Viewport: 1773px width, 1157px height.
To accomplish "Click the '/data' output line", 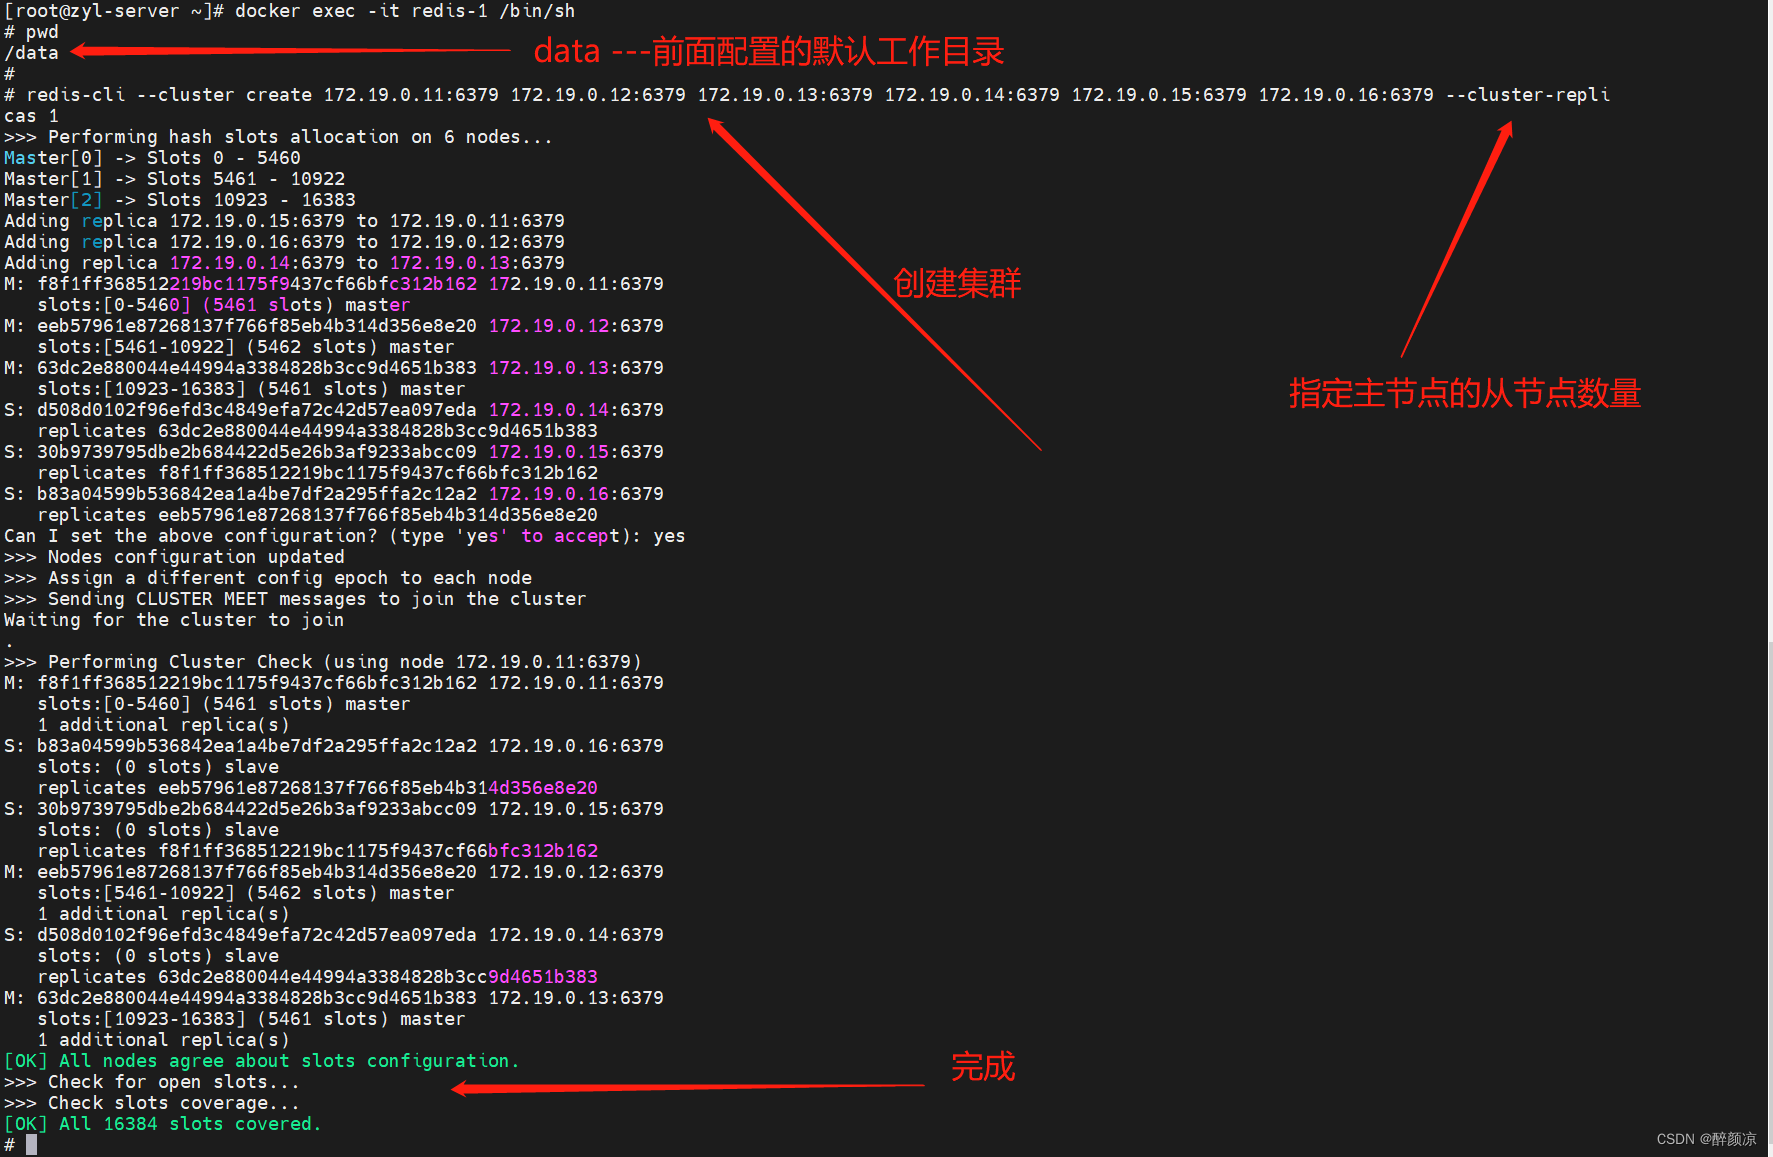I will 31,53.
